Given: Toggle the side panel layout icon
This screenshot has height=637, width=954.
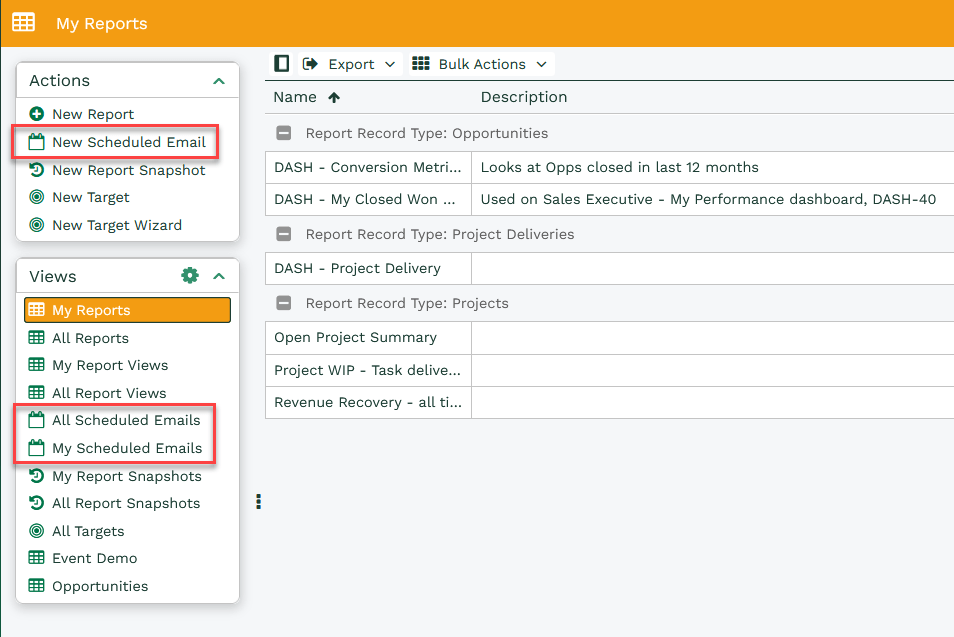Looking at the screenshot, I should 282,63.
